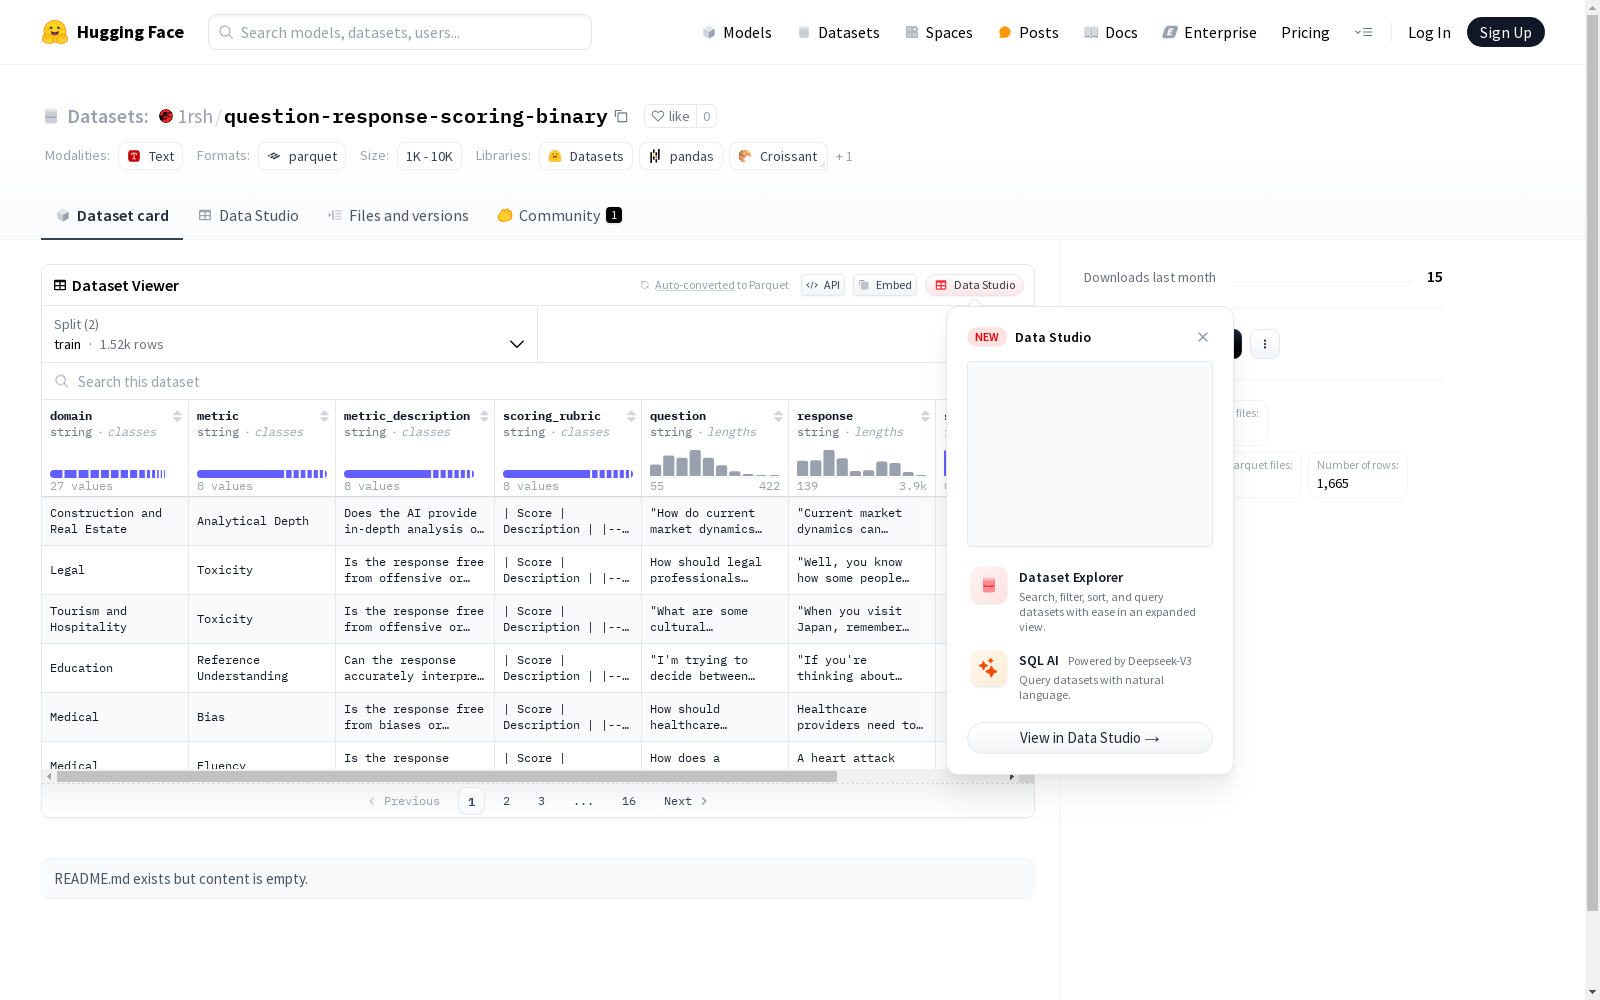This screenshot has height=1000, width=1600.
Task: Click the SQL AI sparkle icon
Action: click(989, 669)
